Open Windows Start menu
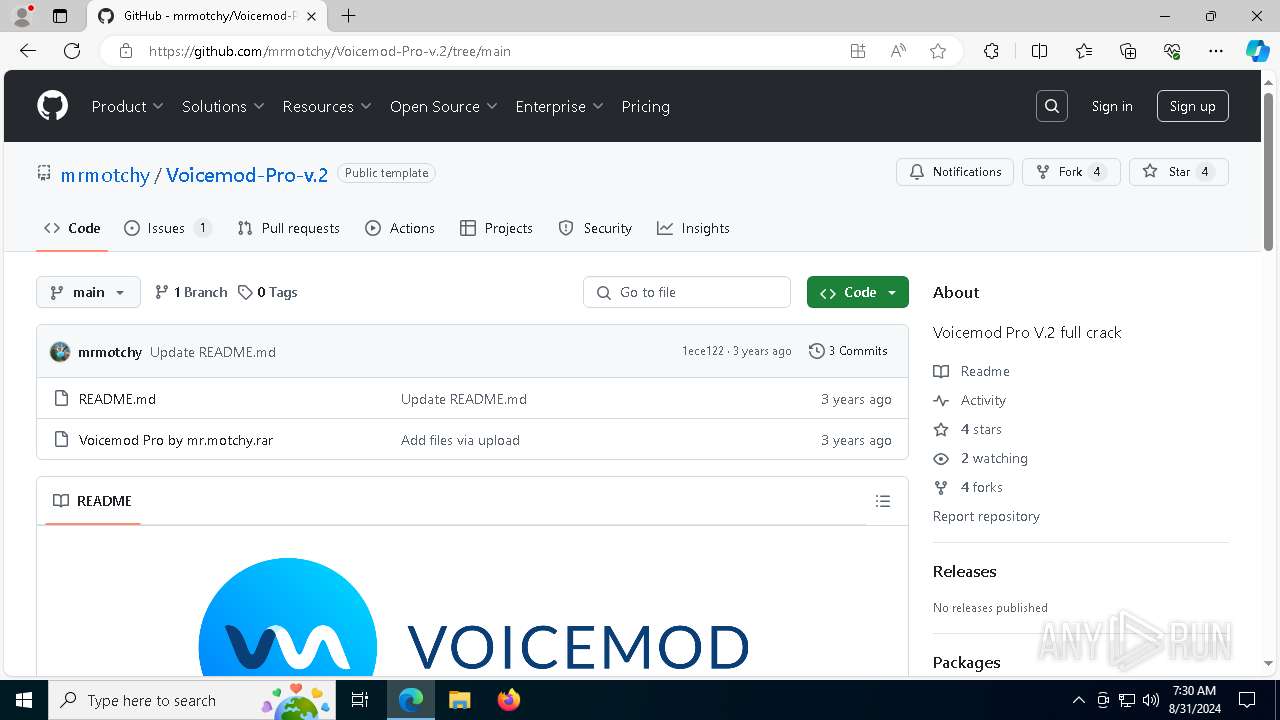 click(x=24, y=700)
